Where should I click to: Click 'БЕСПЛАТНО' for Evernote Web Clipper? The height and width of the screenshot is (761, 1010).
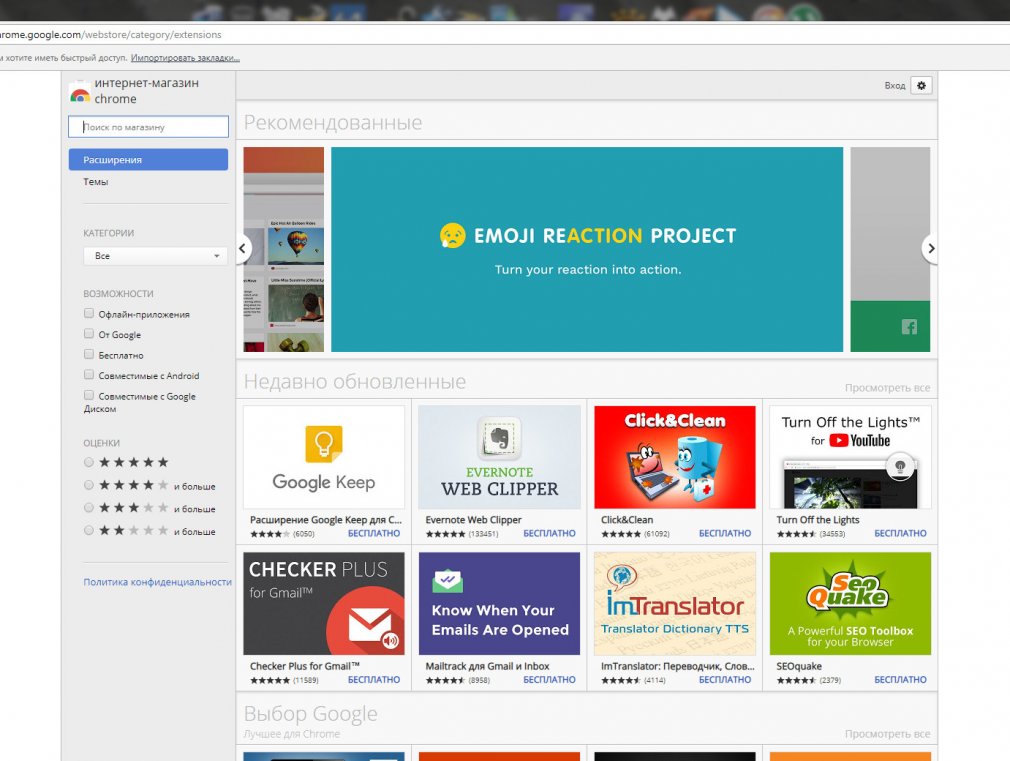coord(549,534)
